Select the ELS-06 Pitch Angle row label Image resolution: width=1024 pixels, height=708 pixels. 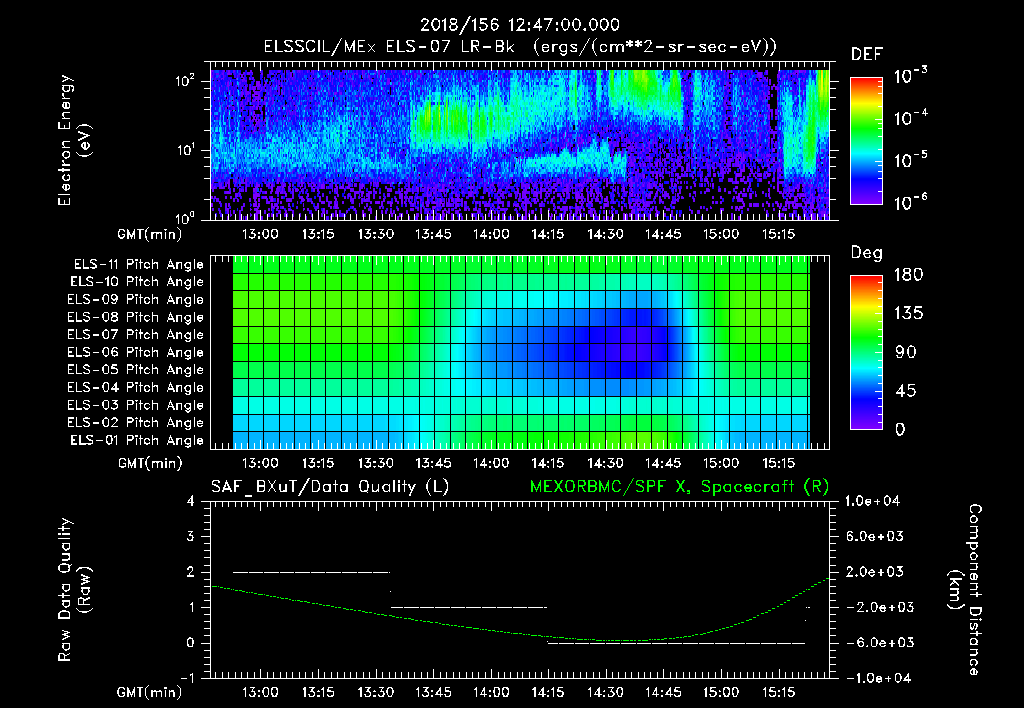(136, 353)
